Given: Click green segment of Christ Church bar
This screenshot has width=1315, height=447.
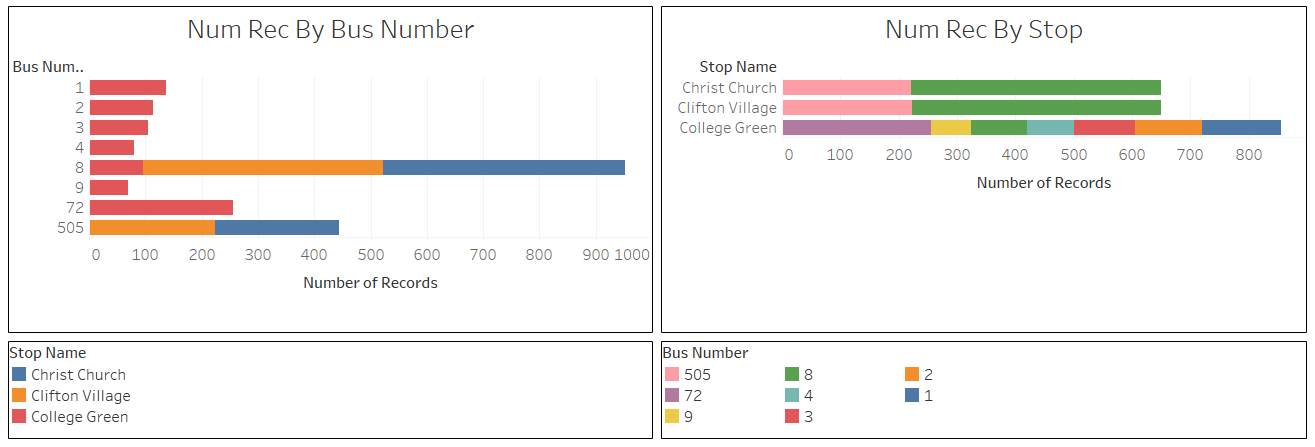Looking at the screenshot, I should pos(1035,87).
